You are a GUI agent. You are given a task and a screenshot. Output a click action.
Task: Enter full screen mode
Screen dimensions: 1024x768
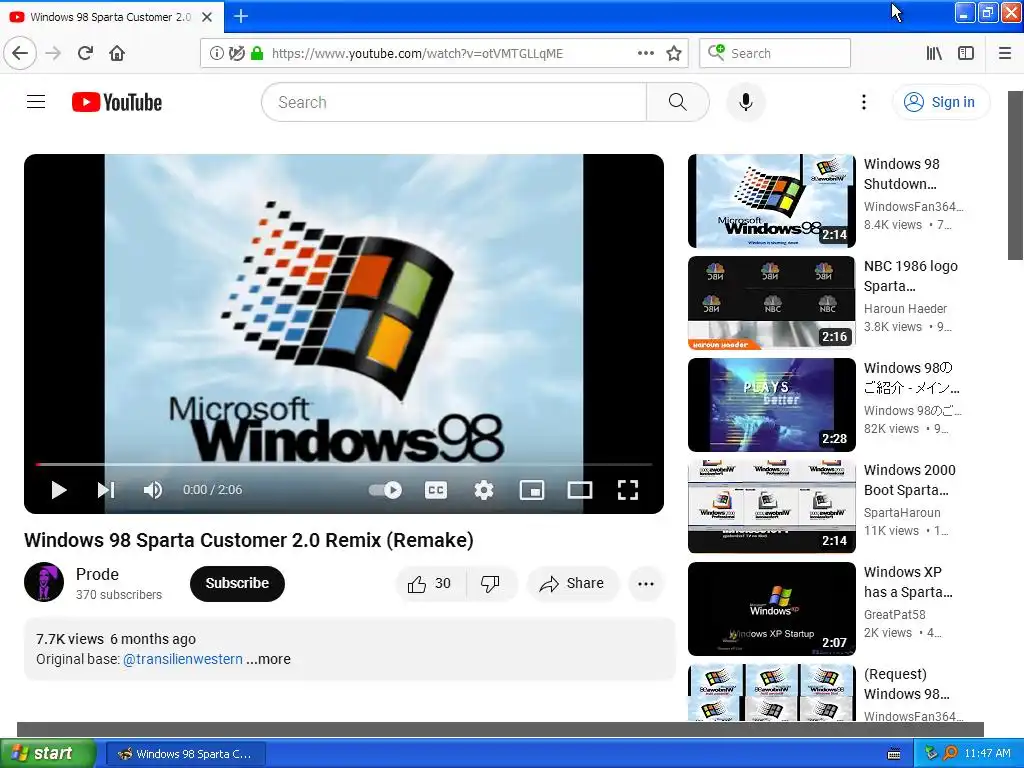(628, 490)
